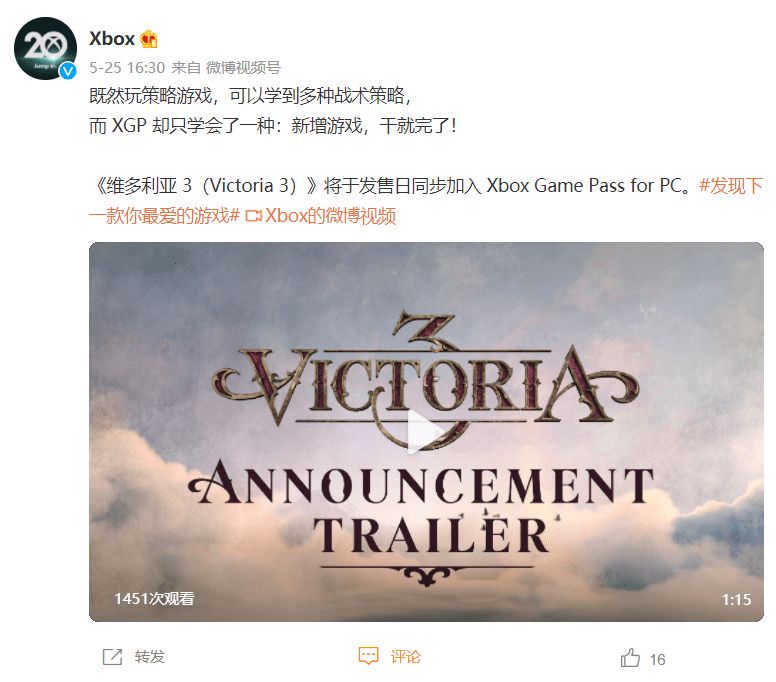Click the 1451次观看 view count
The width and height of the screenshot is (776, 682).
pyautogui.click(x=154, y=599)
